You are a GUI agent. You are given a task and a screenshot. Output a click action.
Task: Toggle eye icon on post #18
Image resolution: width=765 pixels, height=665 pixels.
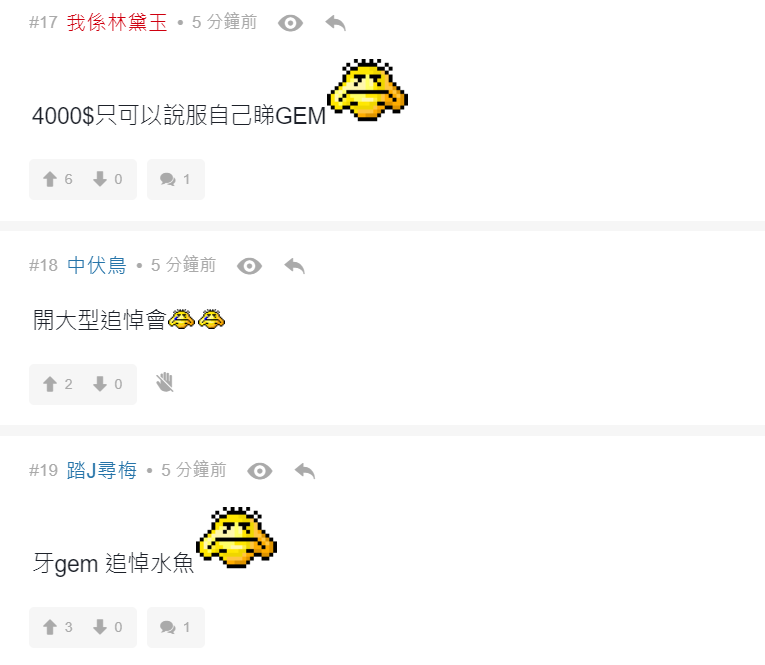pos(249,266)
